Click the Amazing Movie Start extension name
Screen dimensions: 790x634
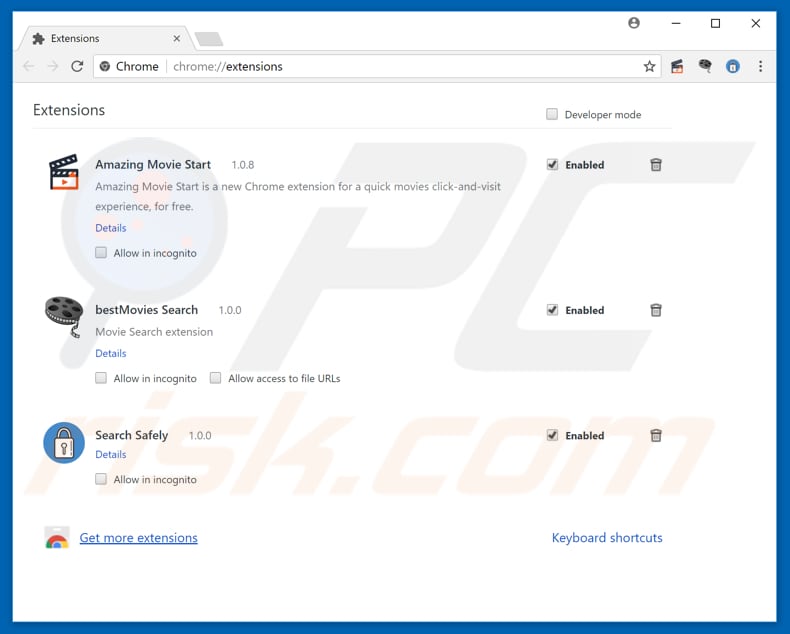tap(153, 165)
